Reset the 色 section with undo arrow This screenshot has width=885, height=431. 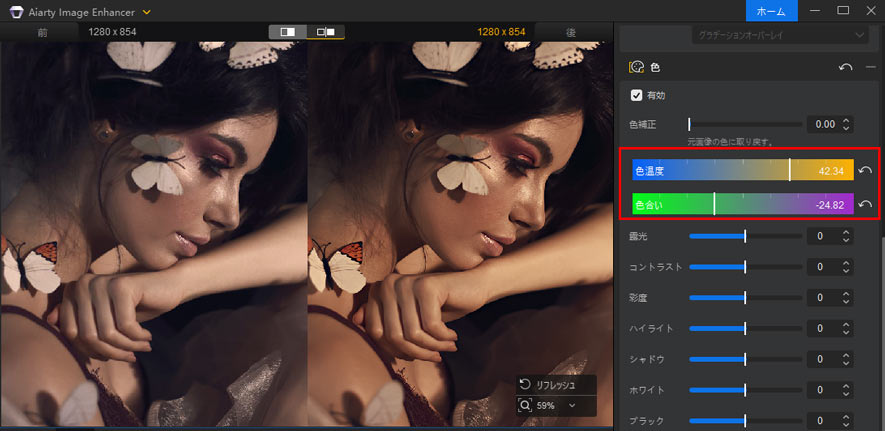click(x=845, y=67)
